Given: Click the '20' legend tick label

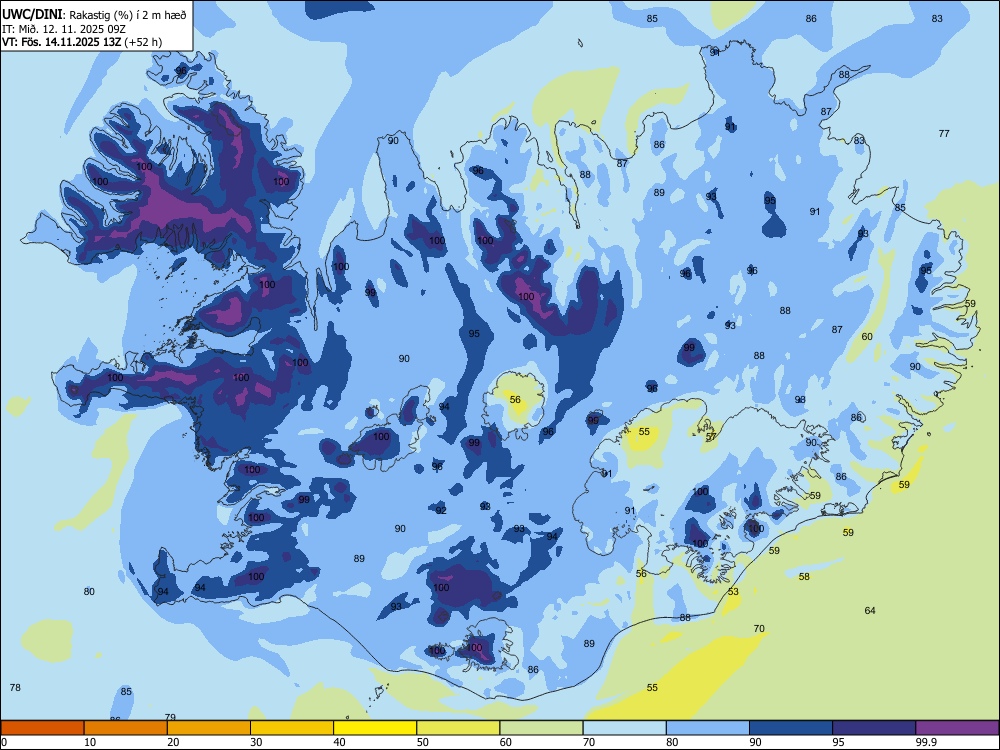Looking at the screenshot, I should (173, 742).
